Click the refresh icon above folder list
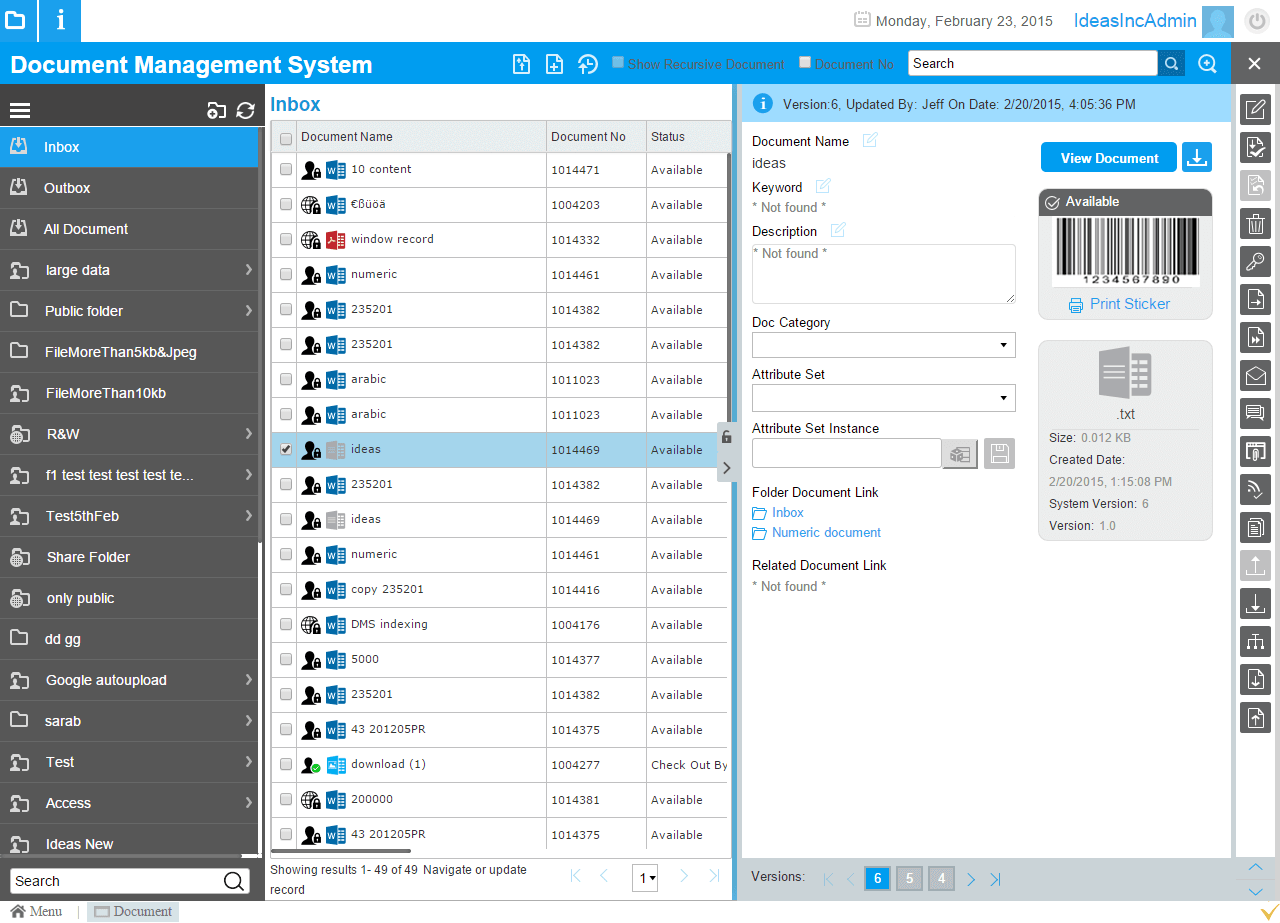1280x923 pixels. point(246,111)
